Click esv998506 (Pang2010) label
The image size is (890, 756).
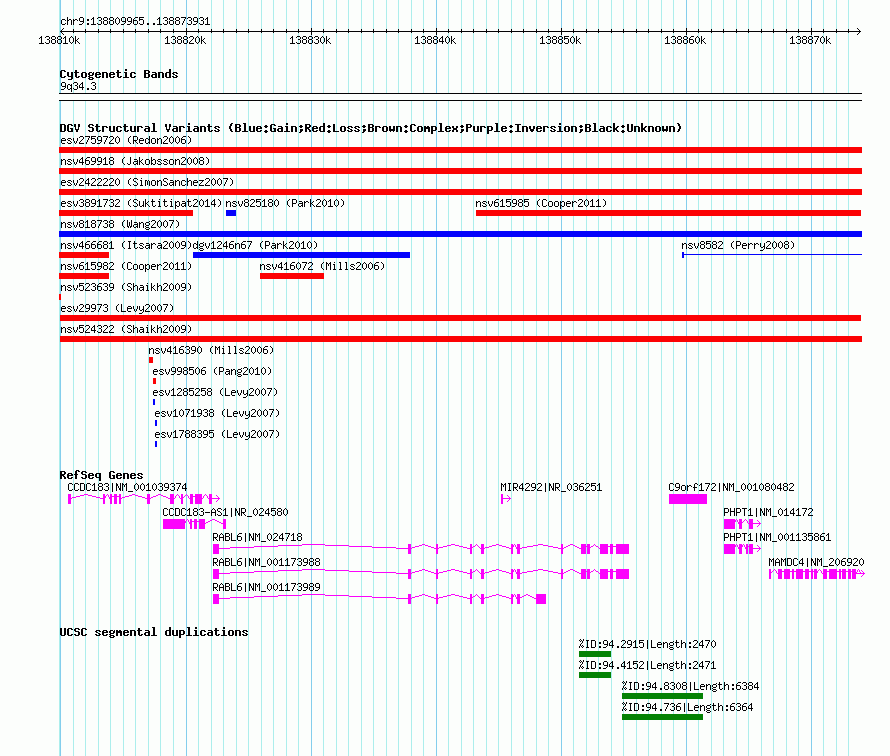[x=212, y=371]
